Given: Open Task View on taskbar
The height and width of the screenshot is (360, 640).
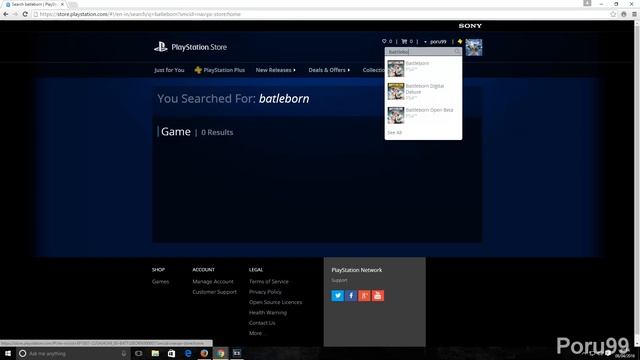Looking at the screenshot, I should coord(139,353).
